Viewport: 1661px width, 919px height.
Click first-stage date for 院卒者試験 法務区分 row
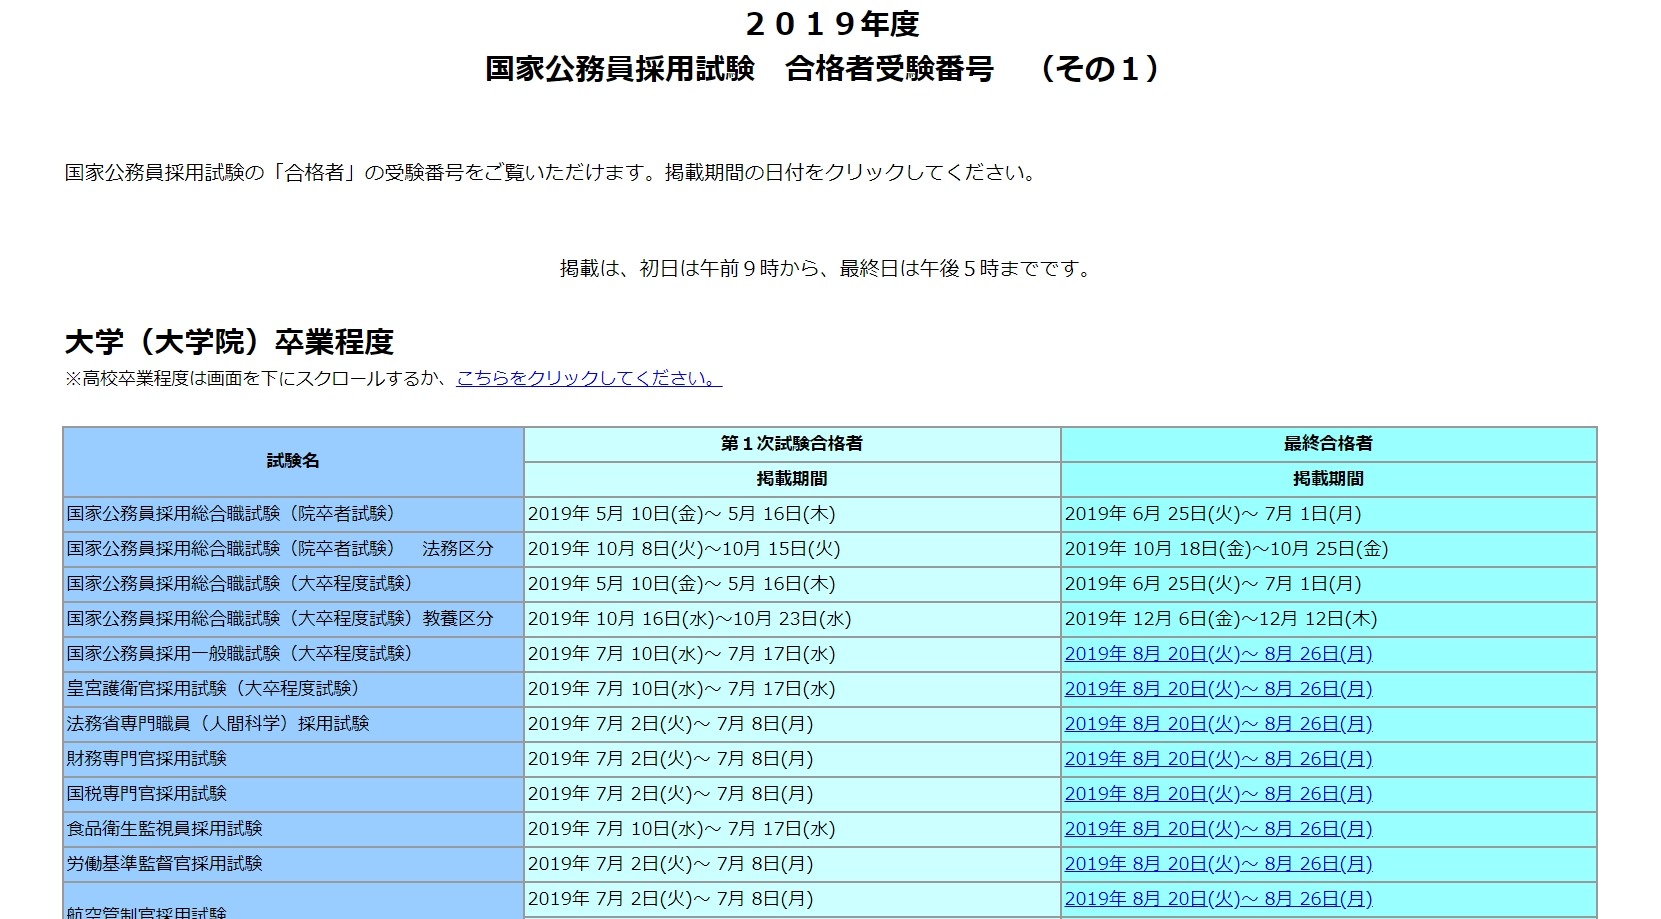tap(684, 549)
